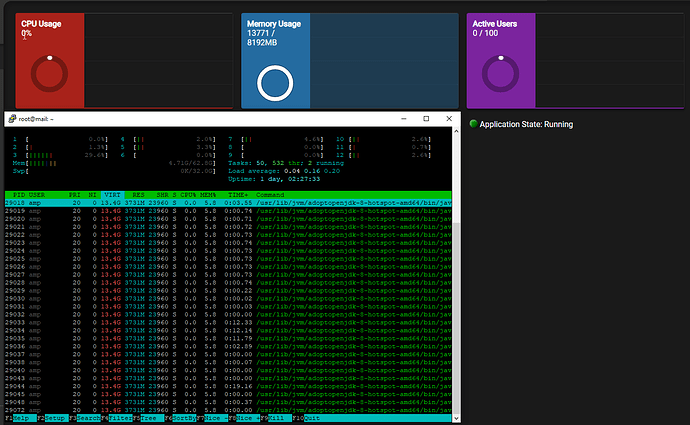Click F8 Nice + to increase niceness

(244, 418)
